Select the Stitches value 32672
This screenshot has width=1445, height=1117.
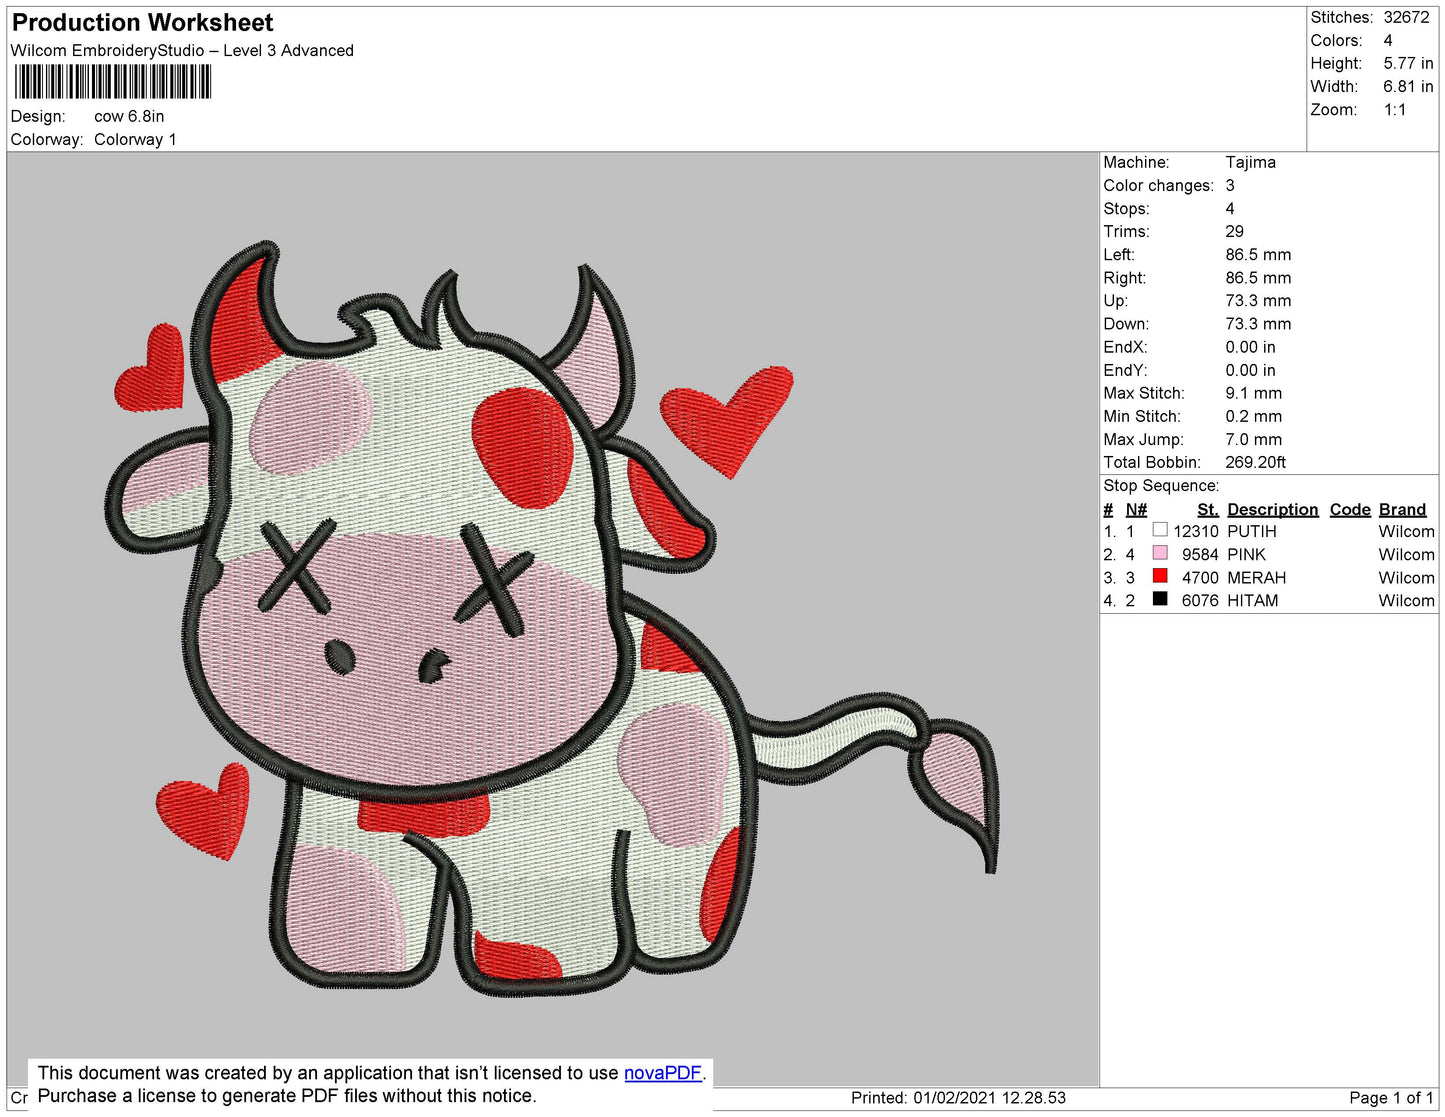coord(1406,17)
